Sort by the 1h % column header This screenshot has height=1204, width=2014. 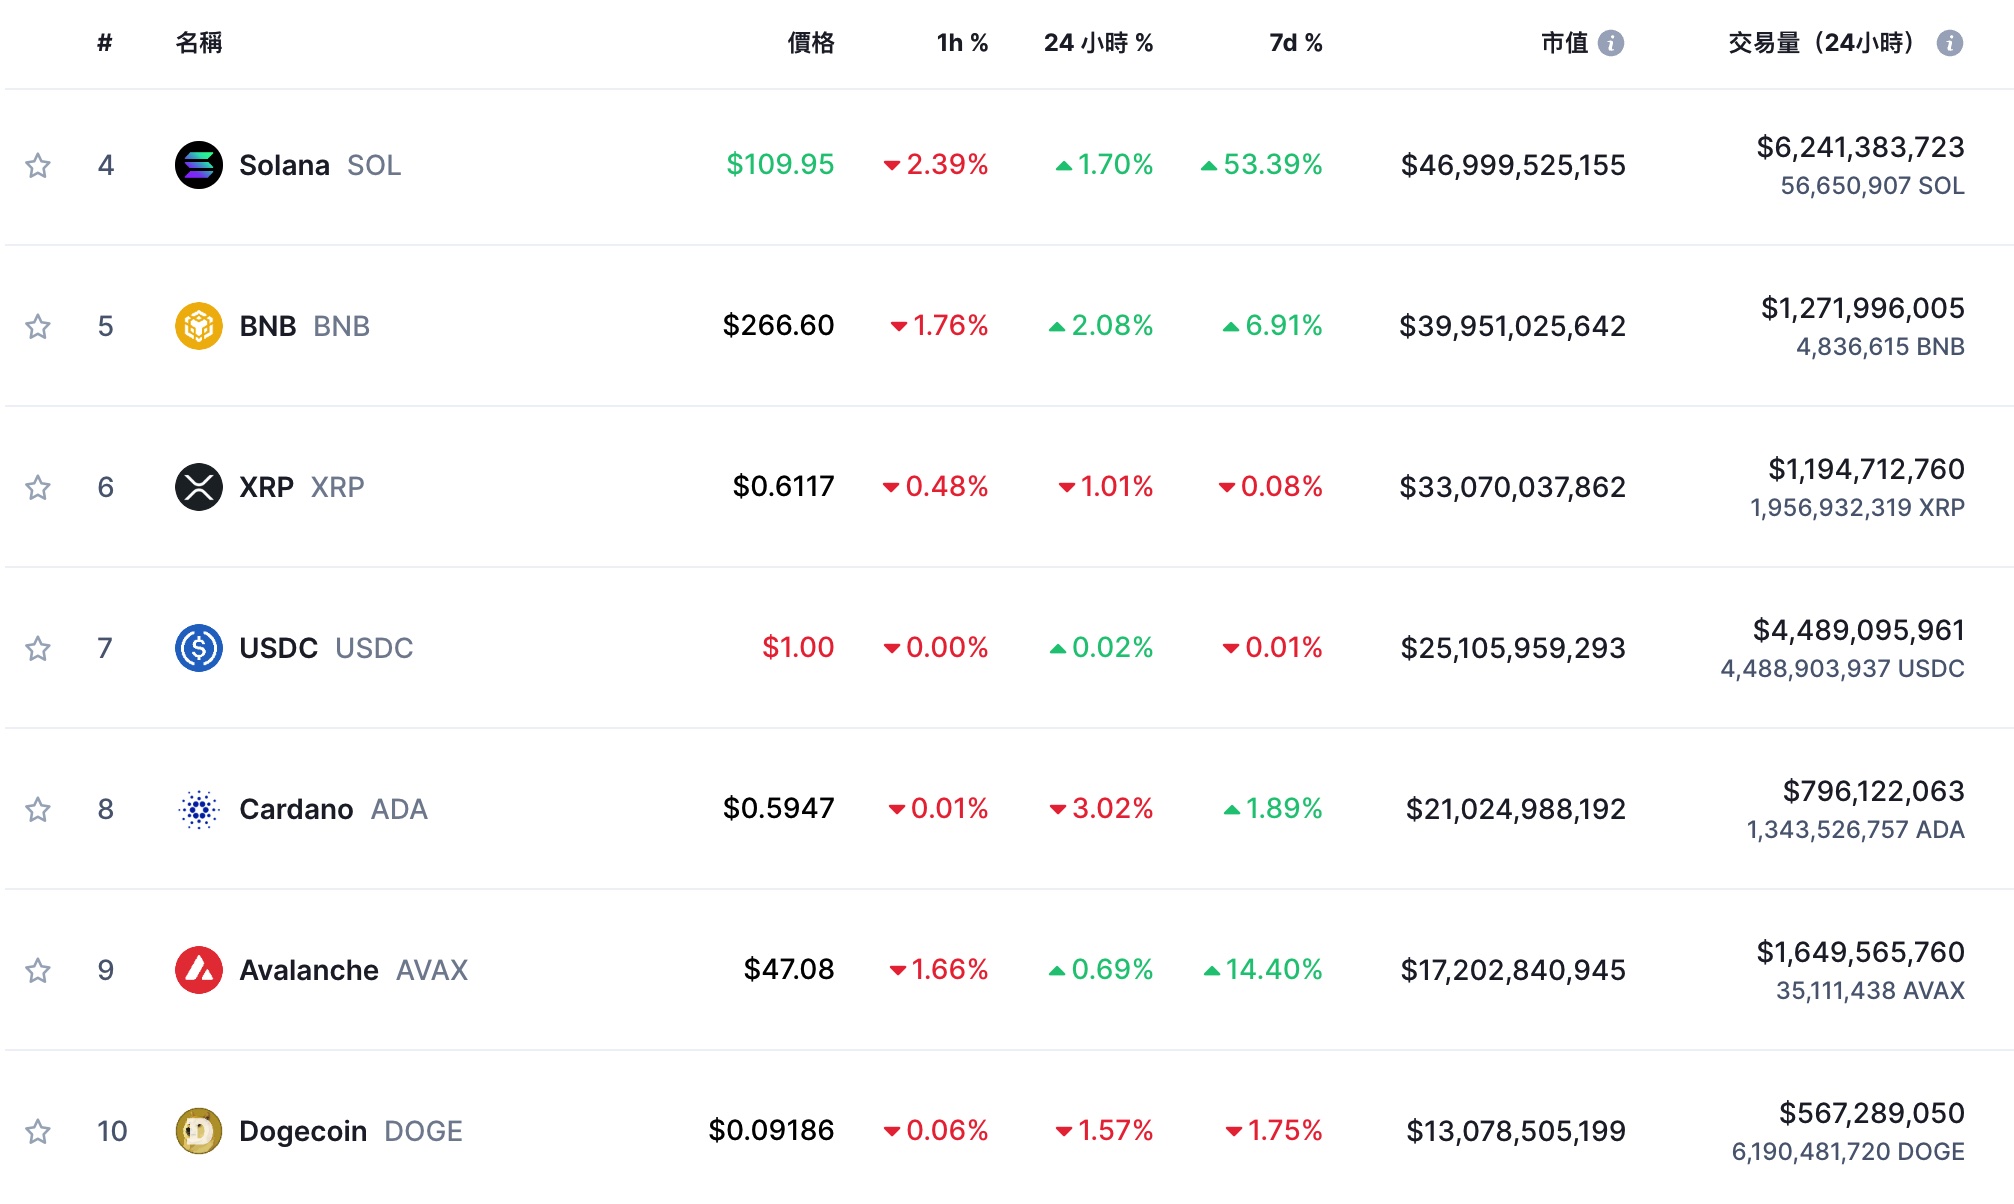[x=962, y=43]
